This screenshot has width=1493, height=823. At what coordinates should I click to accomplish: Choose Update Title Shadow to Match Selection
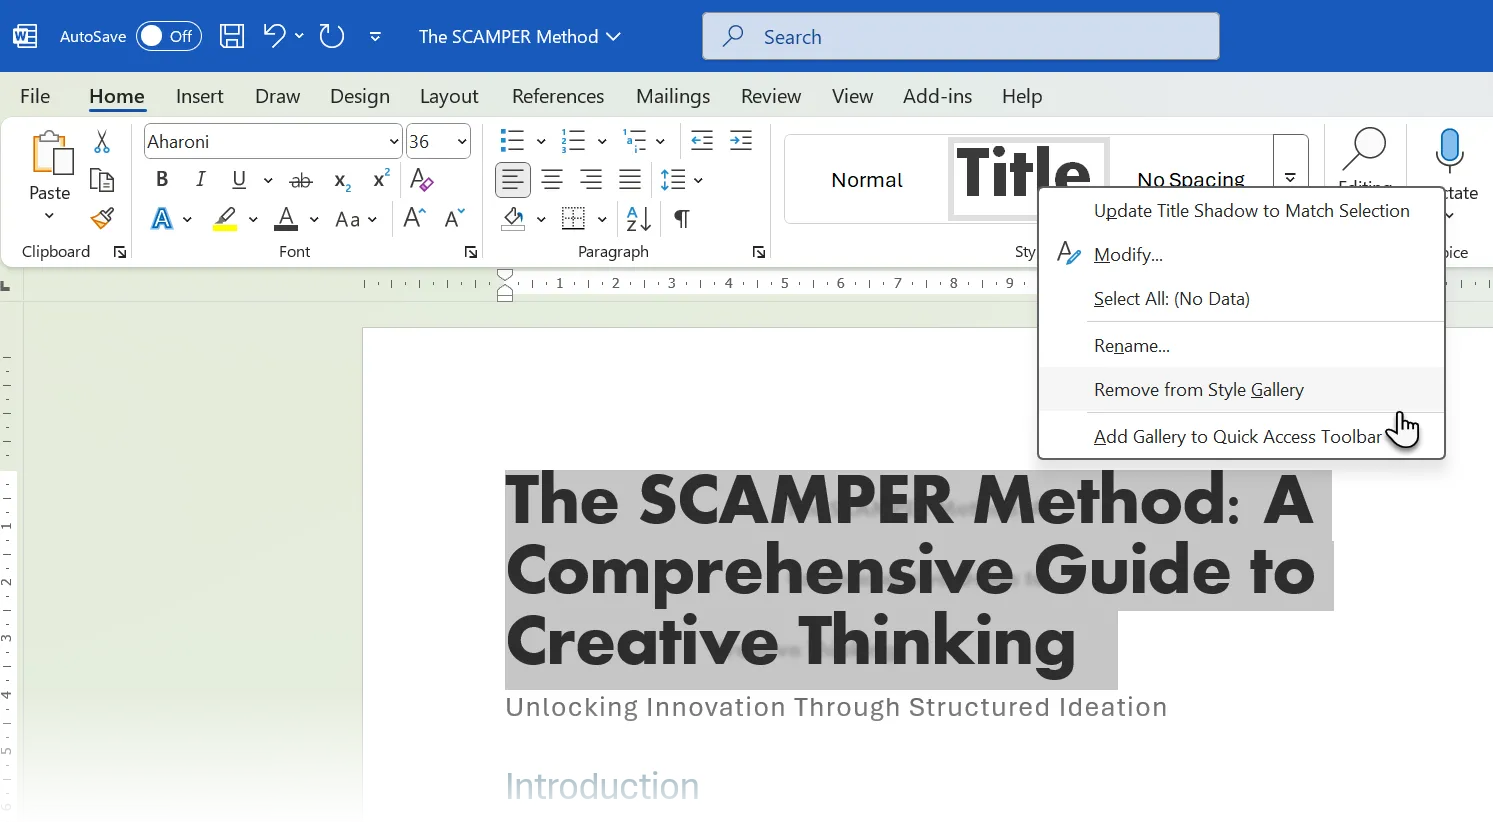(1242, 211)
